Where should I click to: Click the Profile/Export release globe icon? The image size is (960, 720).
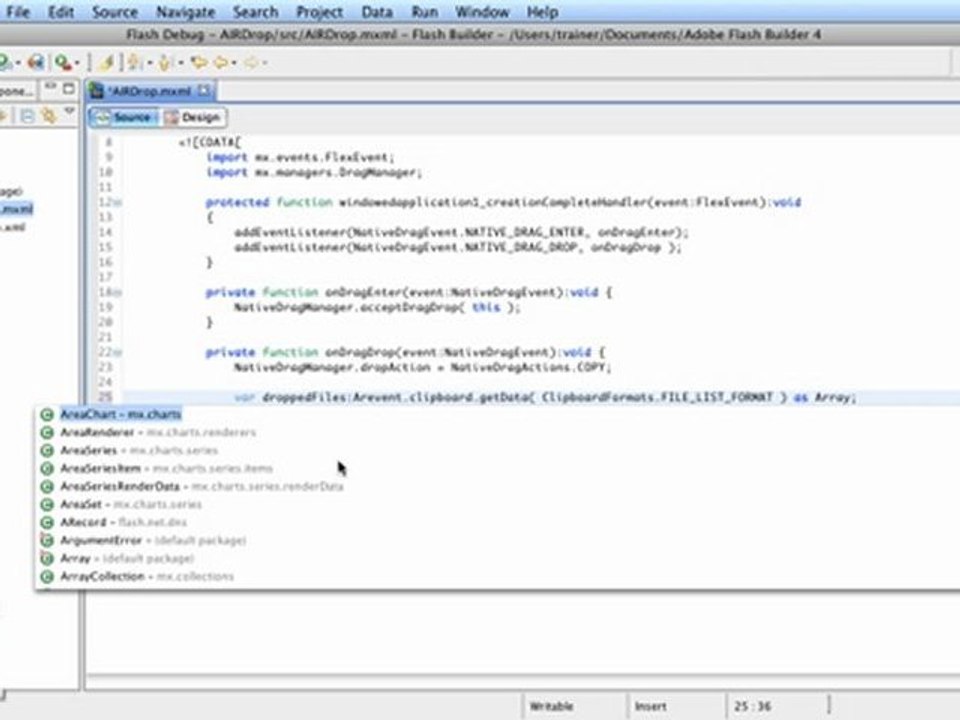pos(36,62)
